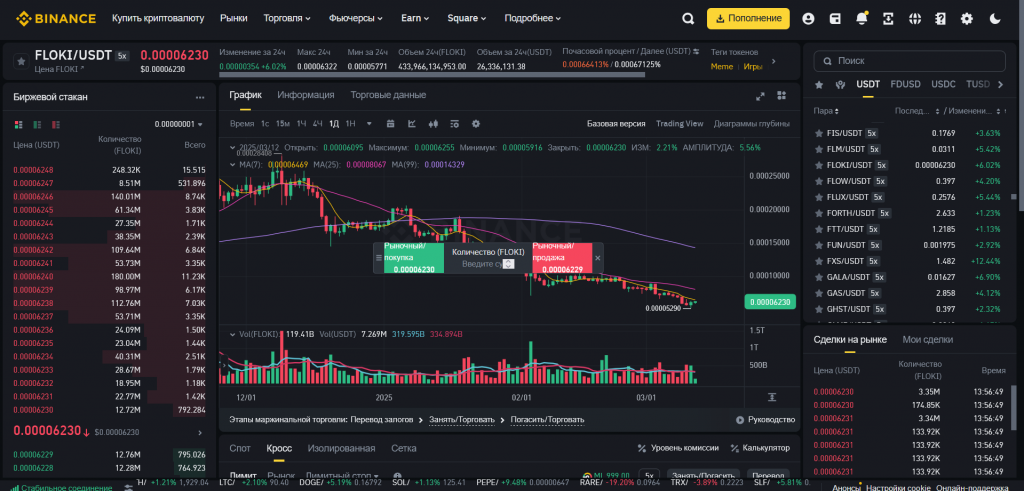Open the chart settings gear
1024x491 pixels.
click(476, 123)
